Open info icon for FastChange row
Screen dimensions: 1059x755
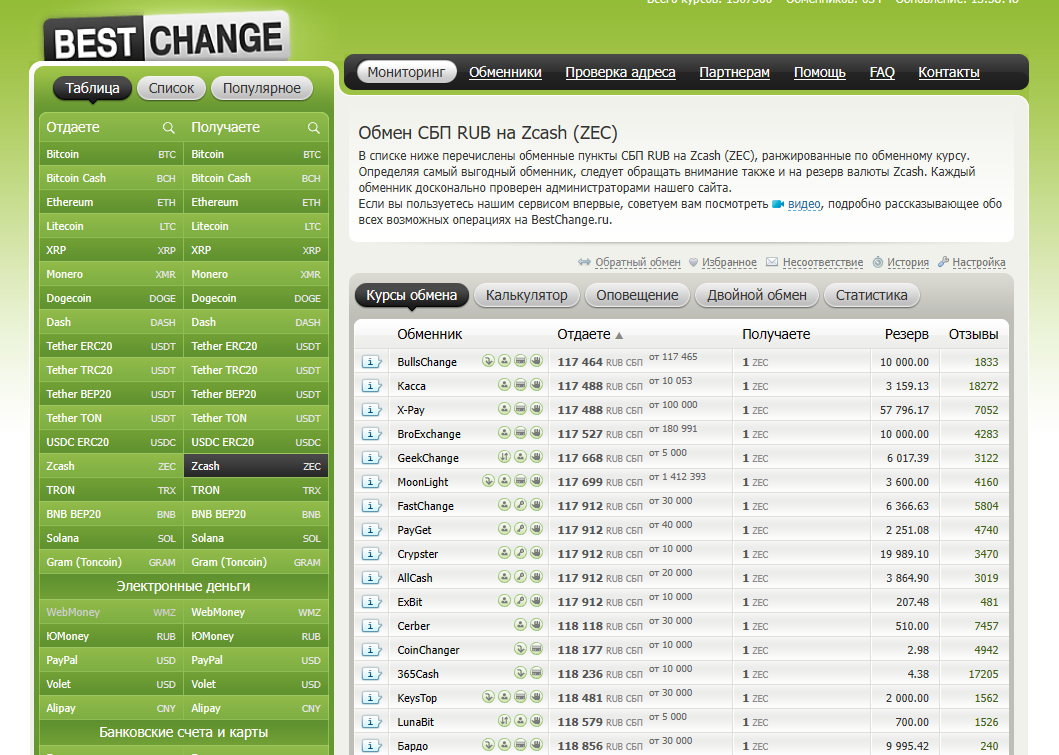371,506
